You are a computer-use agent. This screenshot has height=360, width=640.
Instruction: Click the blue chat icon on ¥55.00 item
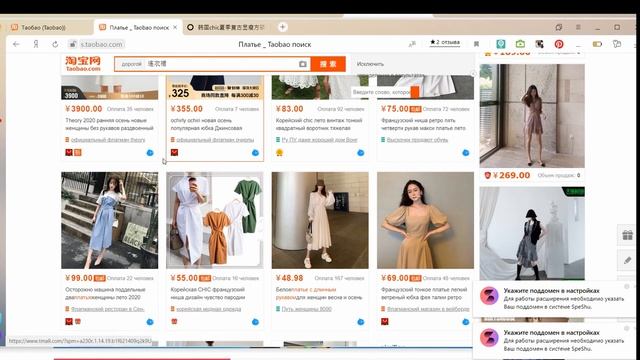255,322
